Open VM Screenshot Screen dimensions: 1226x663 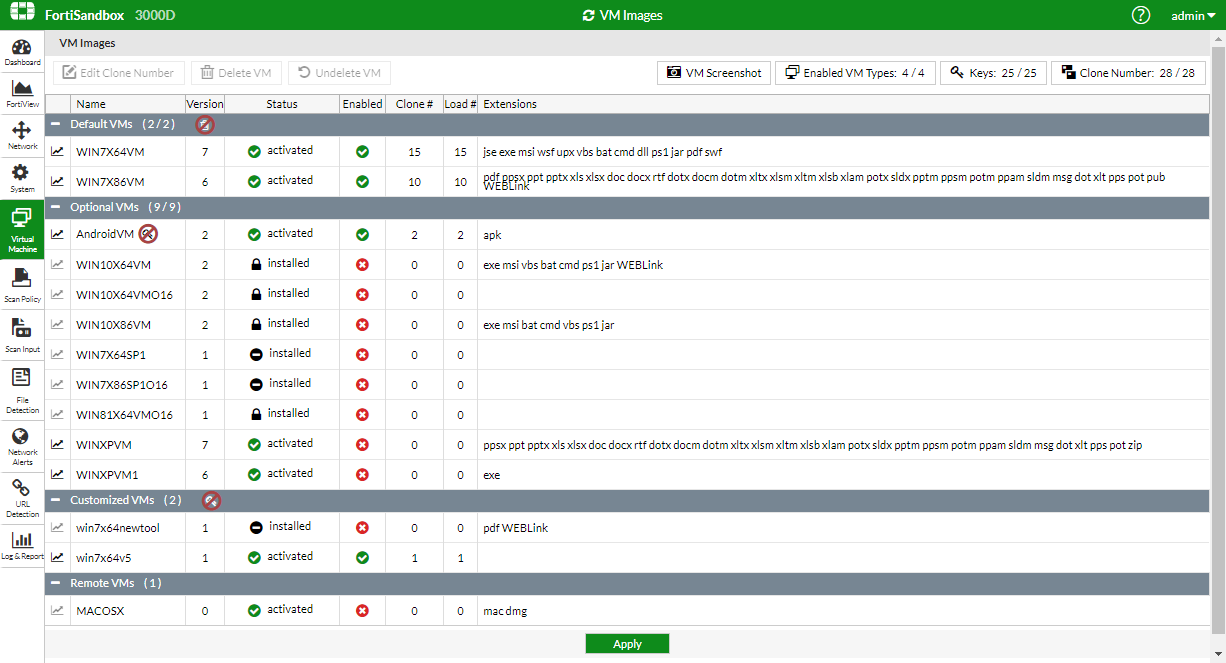point(714,73)
